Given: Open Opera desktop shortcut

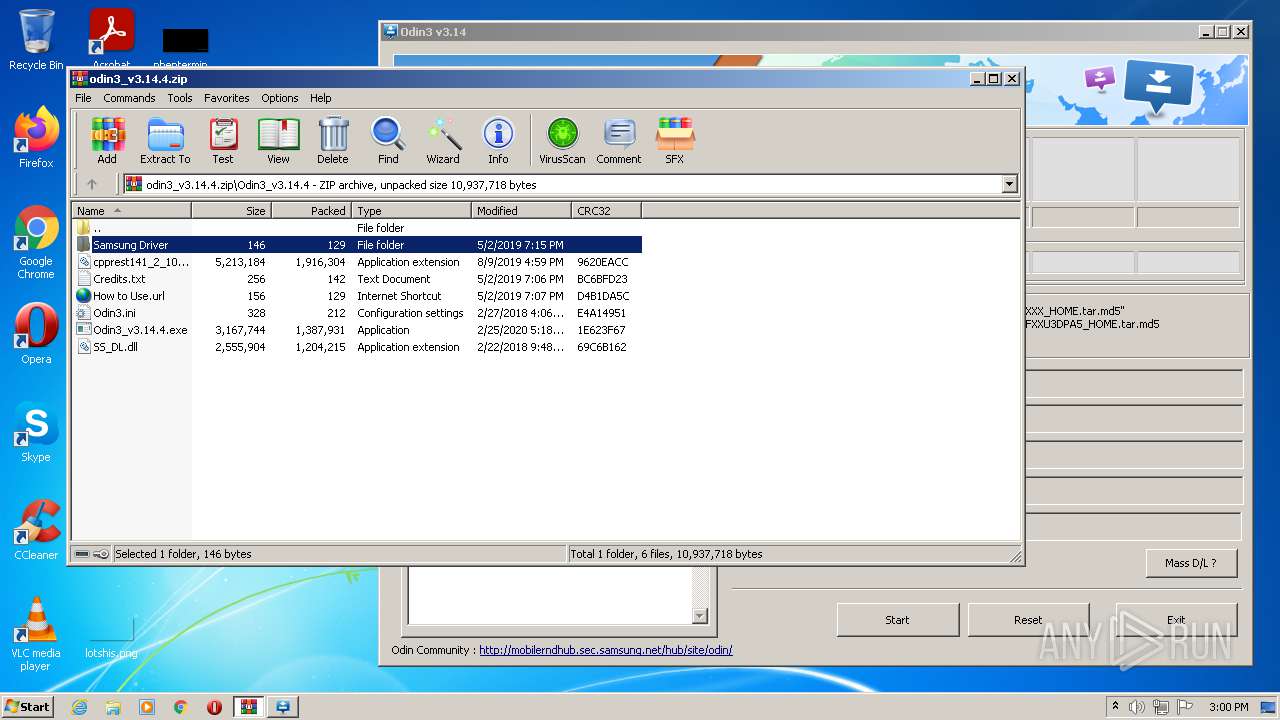Looking at the screenshot, I should (x=36, y=334).
